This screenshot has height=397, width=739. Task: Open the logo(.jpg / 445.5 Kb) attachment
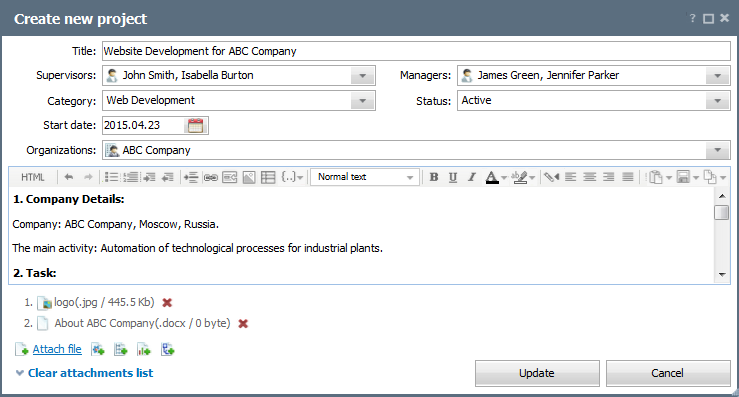coord(104,302)
